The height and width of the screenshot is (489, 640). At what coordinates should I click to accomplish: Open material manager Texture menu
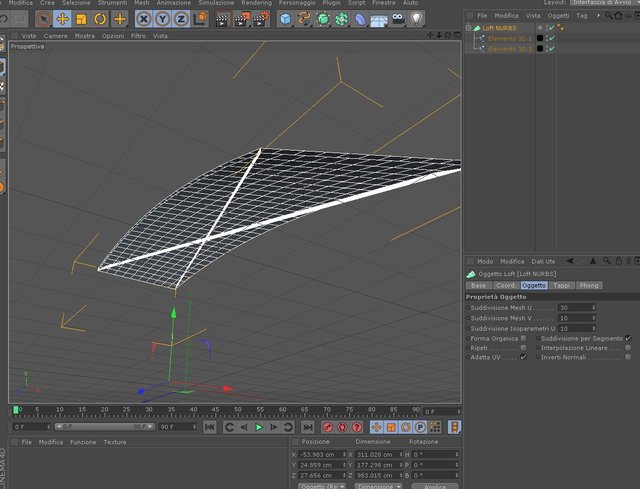point(115,442)
